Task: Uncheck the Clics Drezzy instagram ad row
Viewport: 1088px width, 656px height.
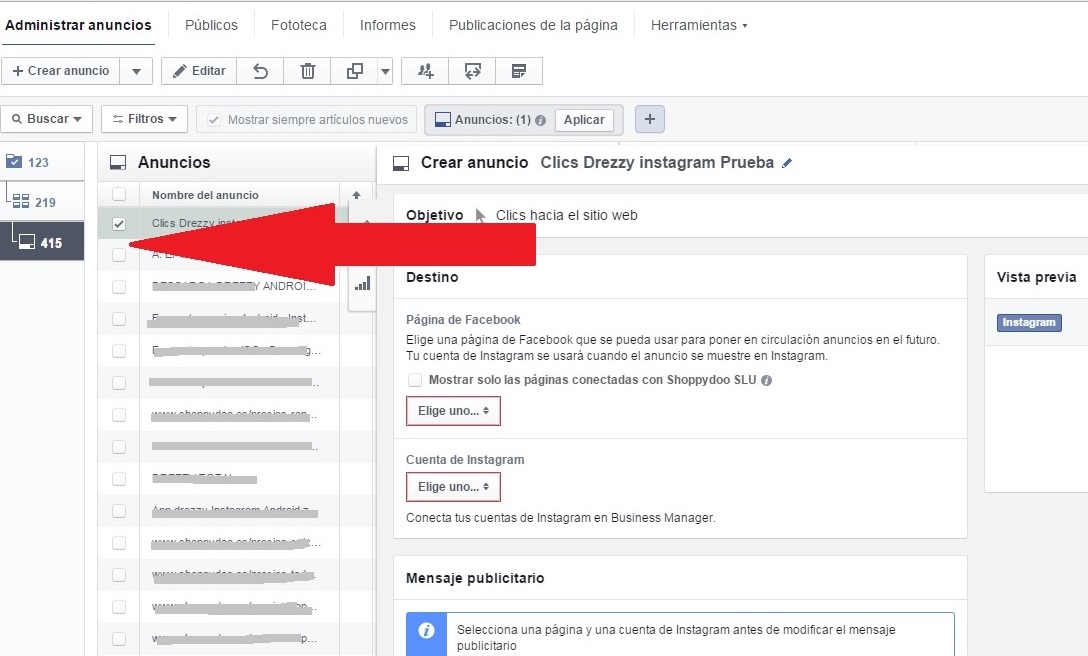Action: click(119, 224)
